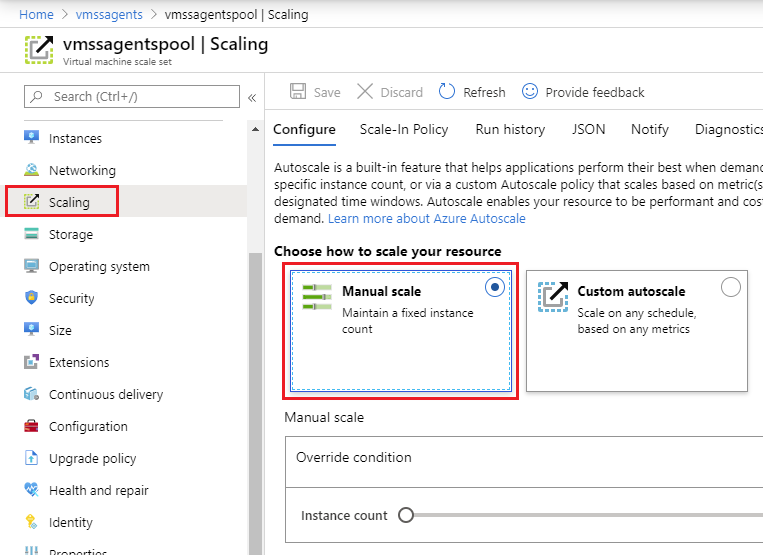The image size is (763, 555).
Task: Open Size in the sidebar
Action: pyautogui.click(x=60, y=331)
